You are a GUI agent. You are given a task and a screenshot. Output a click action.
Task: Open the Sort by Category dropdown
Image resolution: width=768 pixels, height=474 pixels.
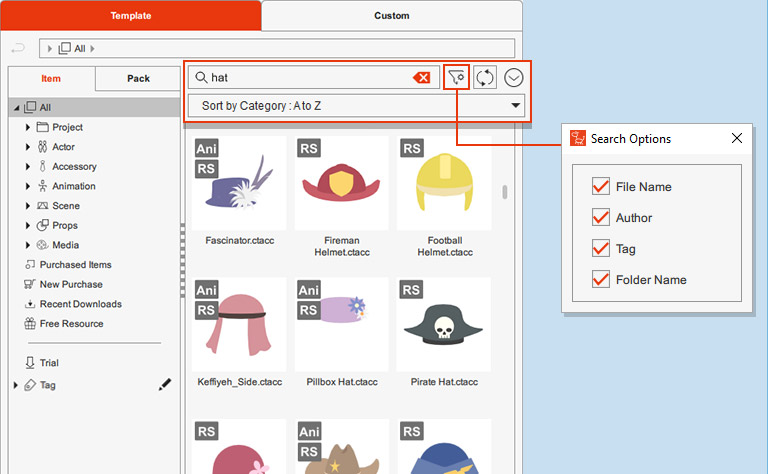356,105
